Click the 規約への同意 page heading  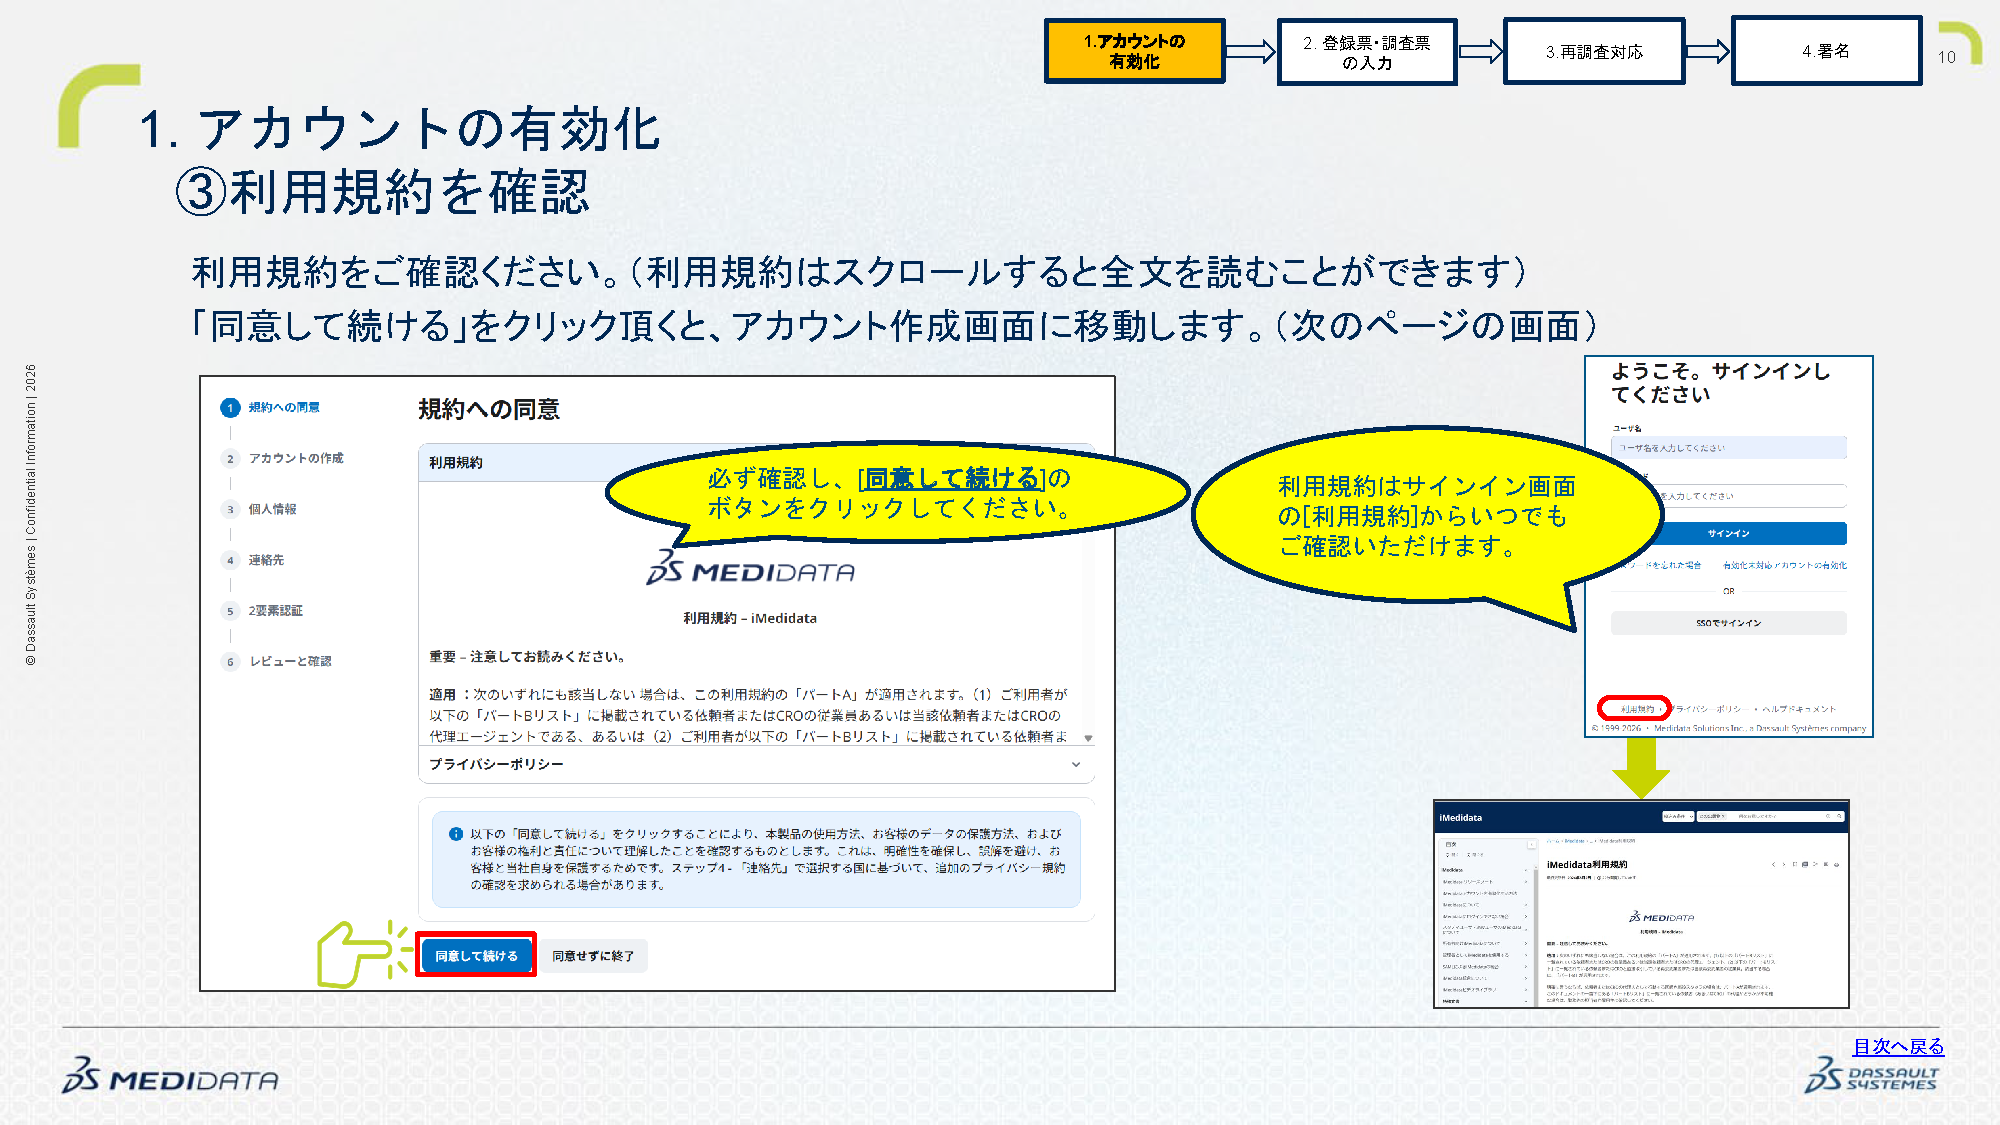click(x=489, y=409)
